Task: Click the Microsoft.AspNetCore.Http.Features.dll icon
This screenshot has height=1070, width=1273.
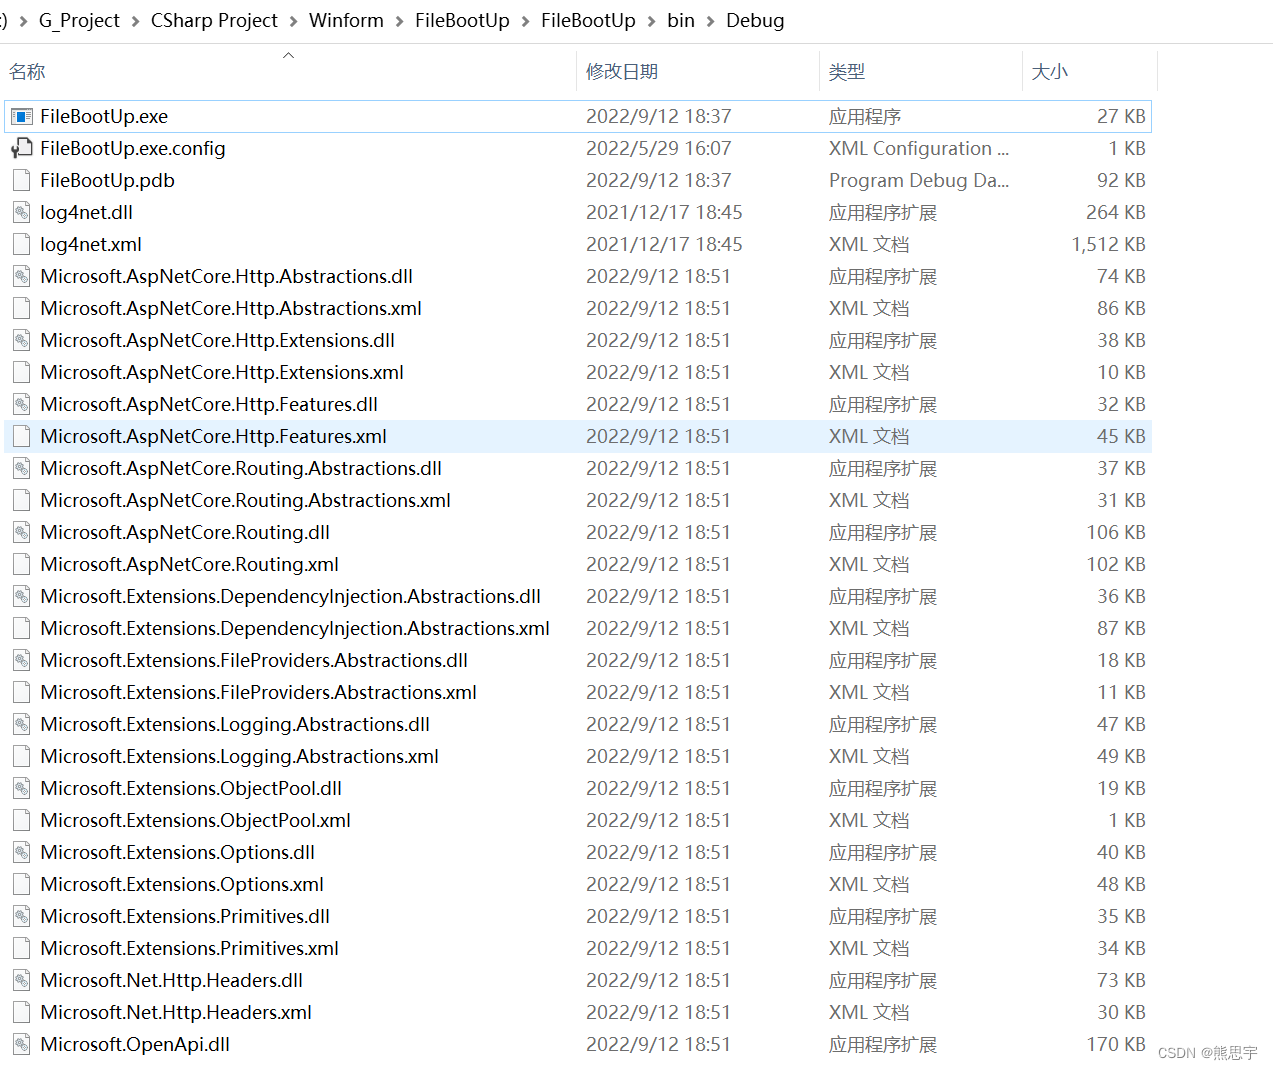Action: tap(21, 405)
